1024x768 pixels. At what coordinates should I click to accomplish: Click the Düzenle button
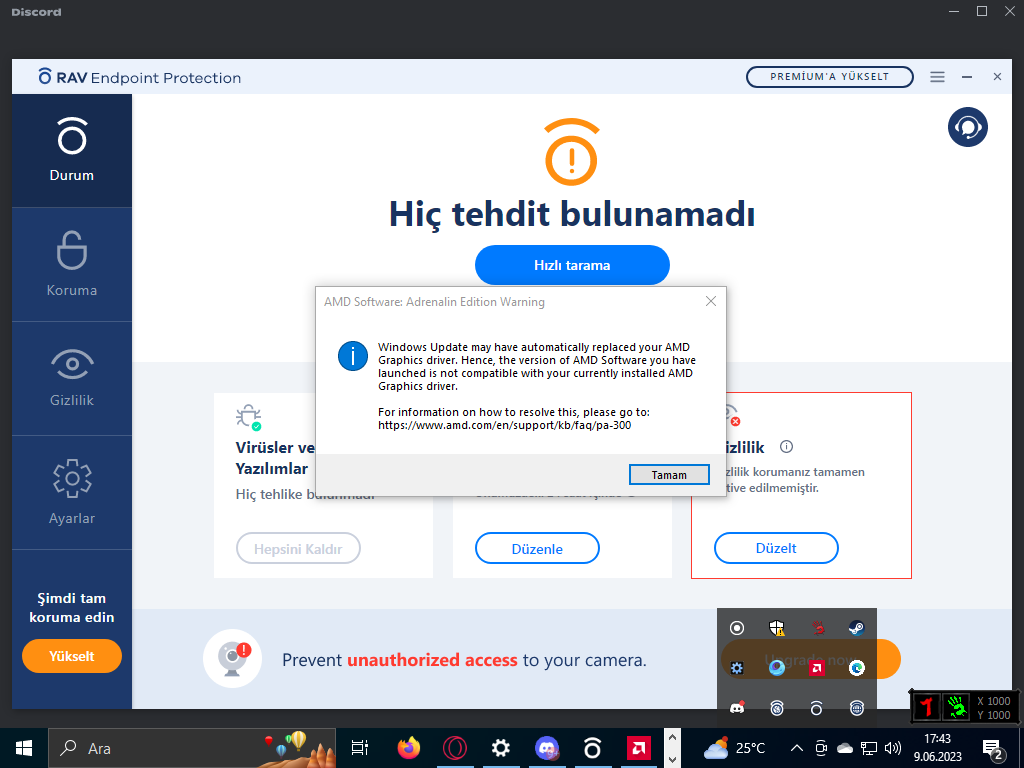pyautogui.click(x=537, y=549)
